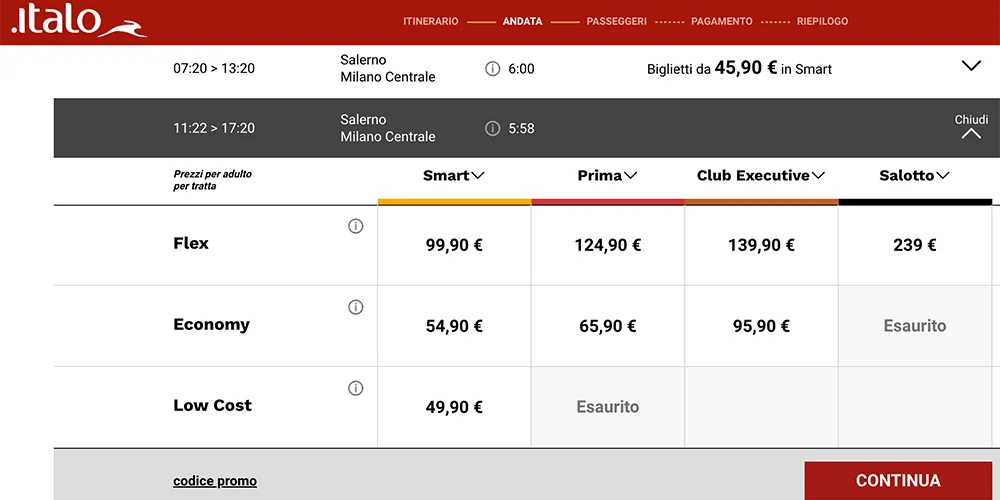The height and width of the screenshot is (500, 1000).
Task: Expand the Club Executive class dropdown
Action: [761, 176]
